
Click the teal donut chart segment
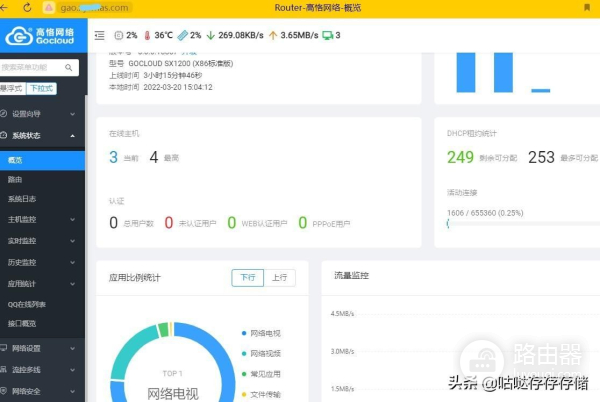coord(134,352)
